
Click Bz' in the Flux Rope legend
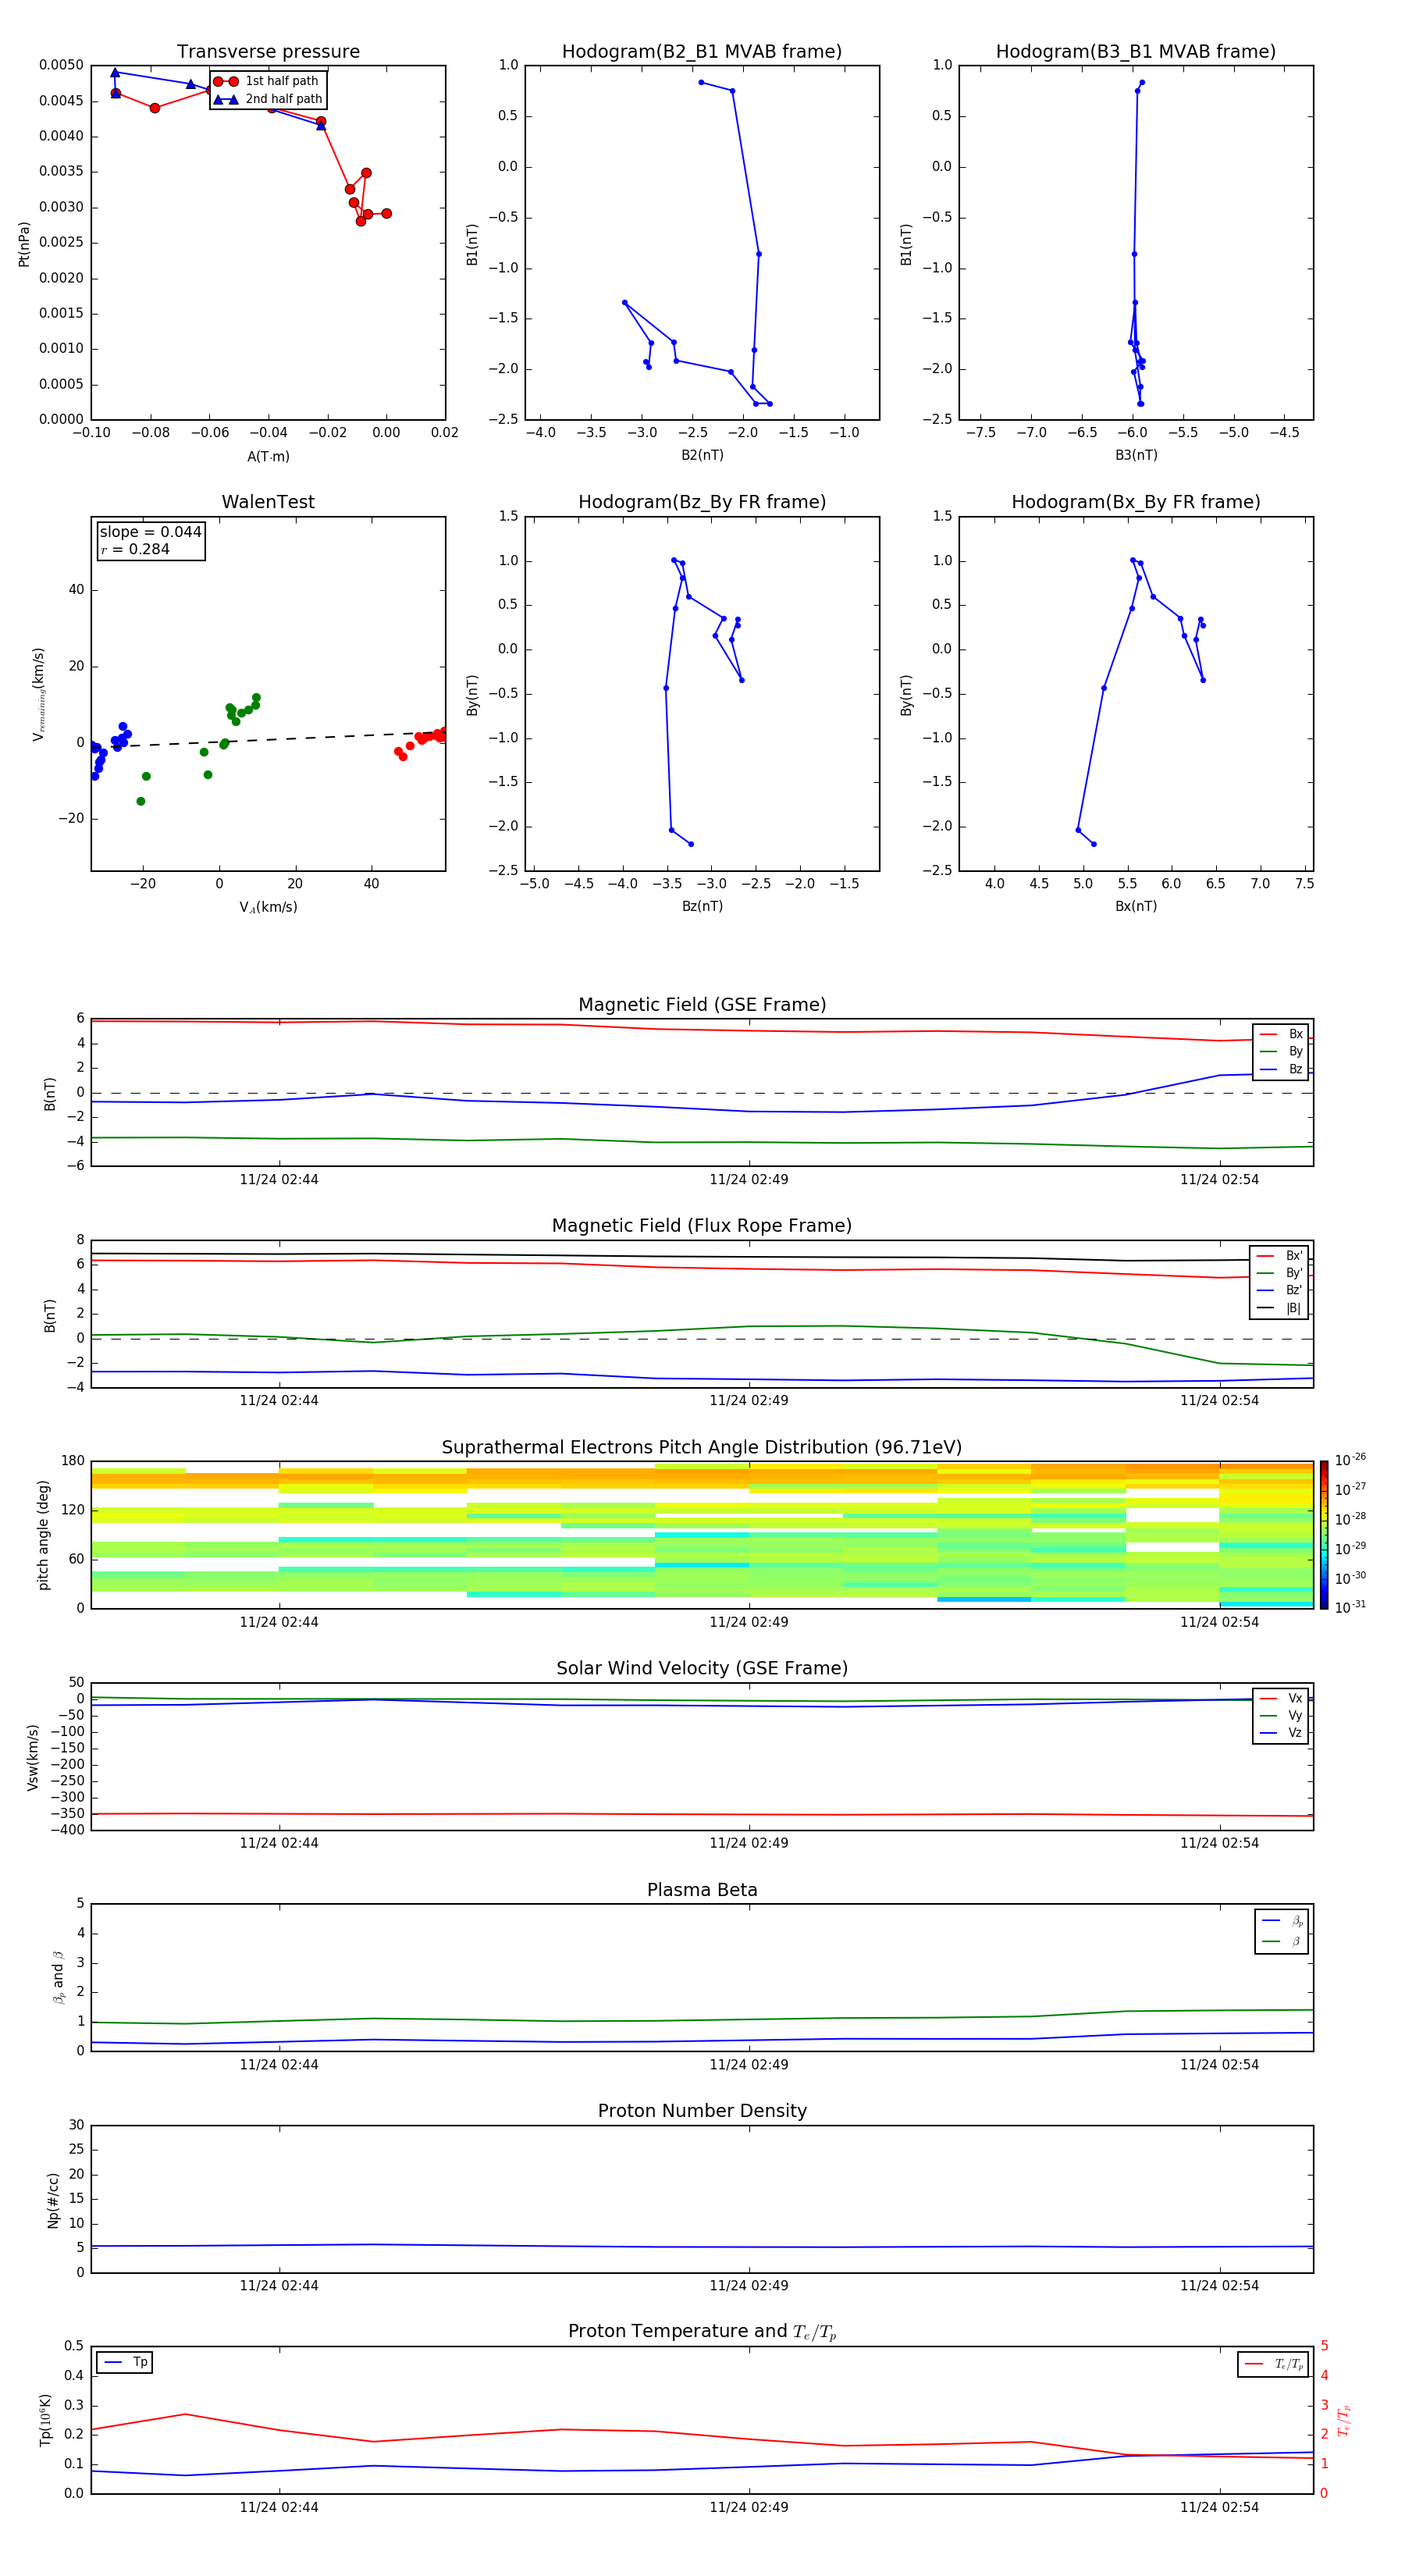(1280, 1291)
